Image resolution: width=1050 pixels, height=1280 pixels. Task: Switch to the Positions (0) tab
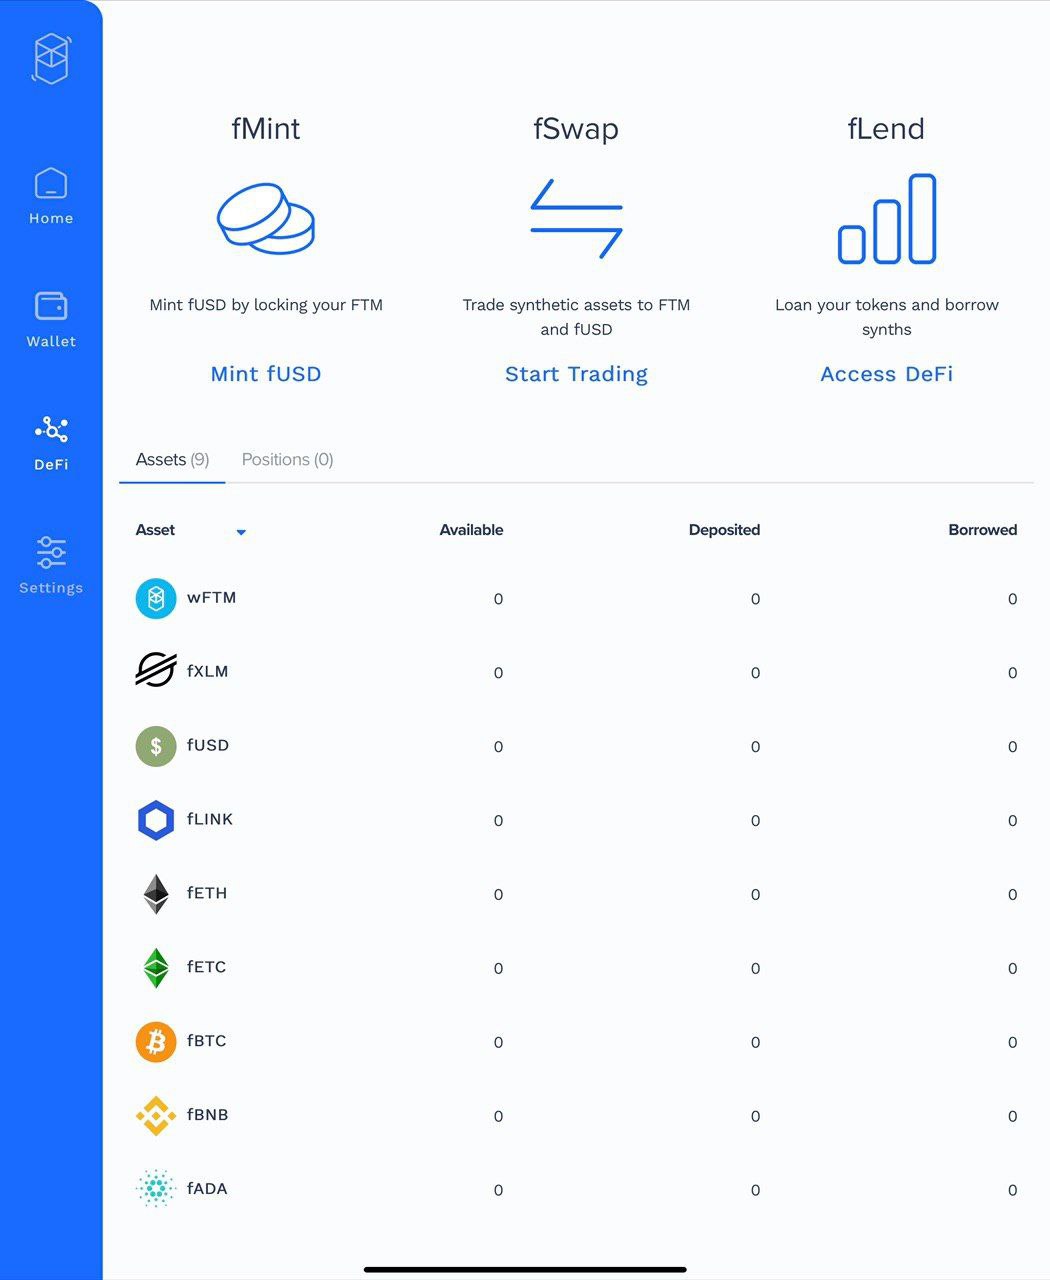287,460
